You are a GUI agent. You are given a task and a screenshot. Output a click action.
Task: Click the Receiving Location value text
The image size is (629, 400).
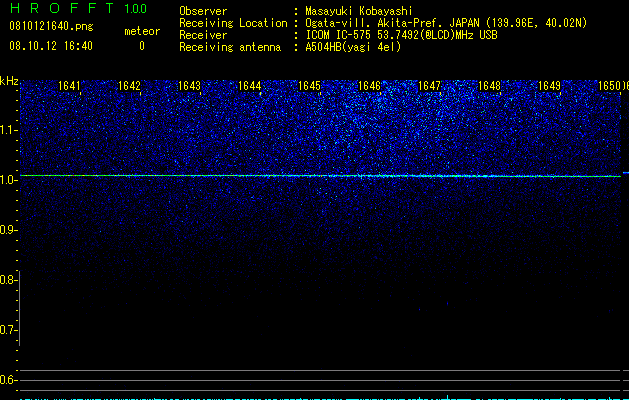point(446,23)
